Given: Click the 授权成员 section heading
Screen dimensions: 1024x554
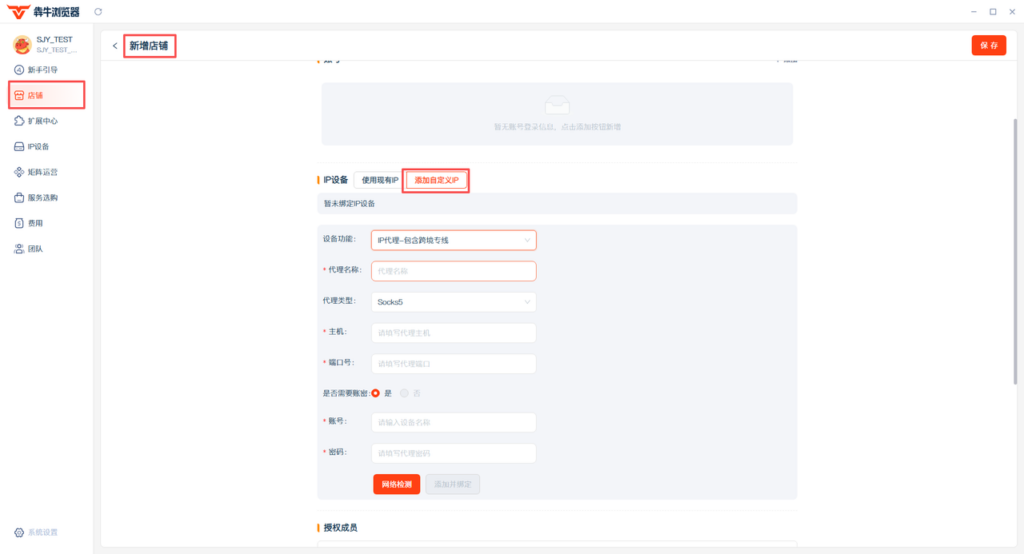Looking at the screenshot, I should click(x=340, y=528).
